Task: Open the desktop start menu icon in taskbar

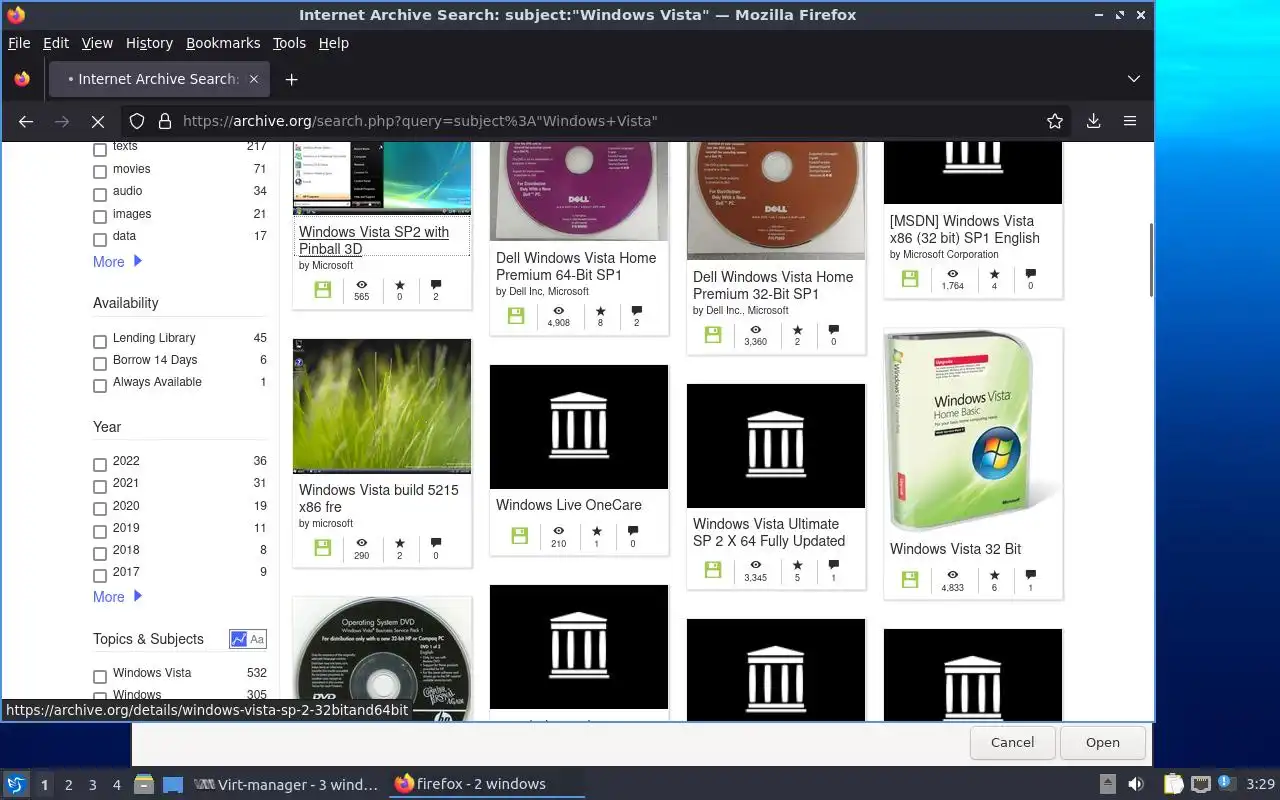Action: click(16, 784)
